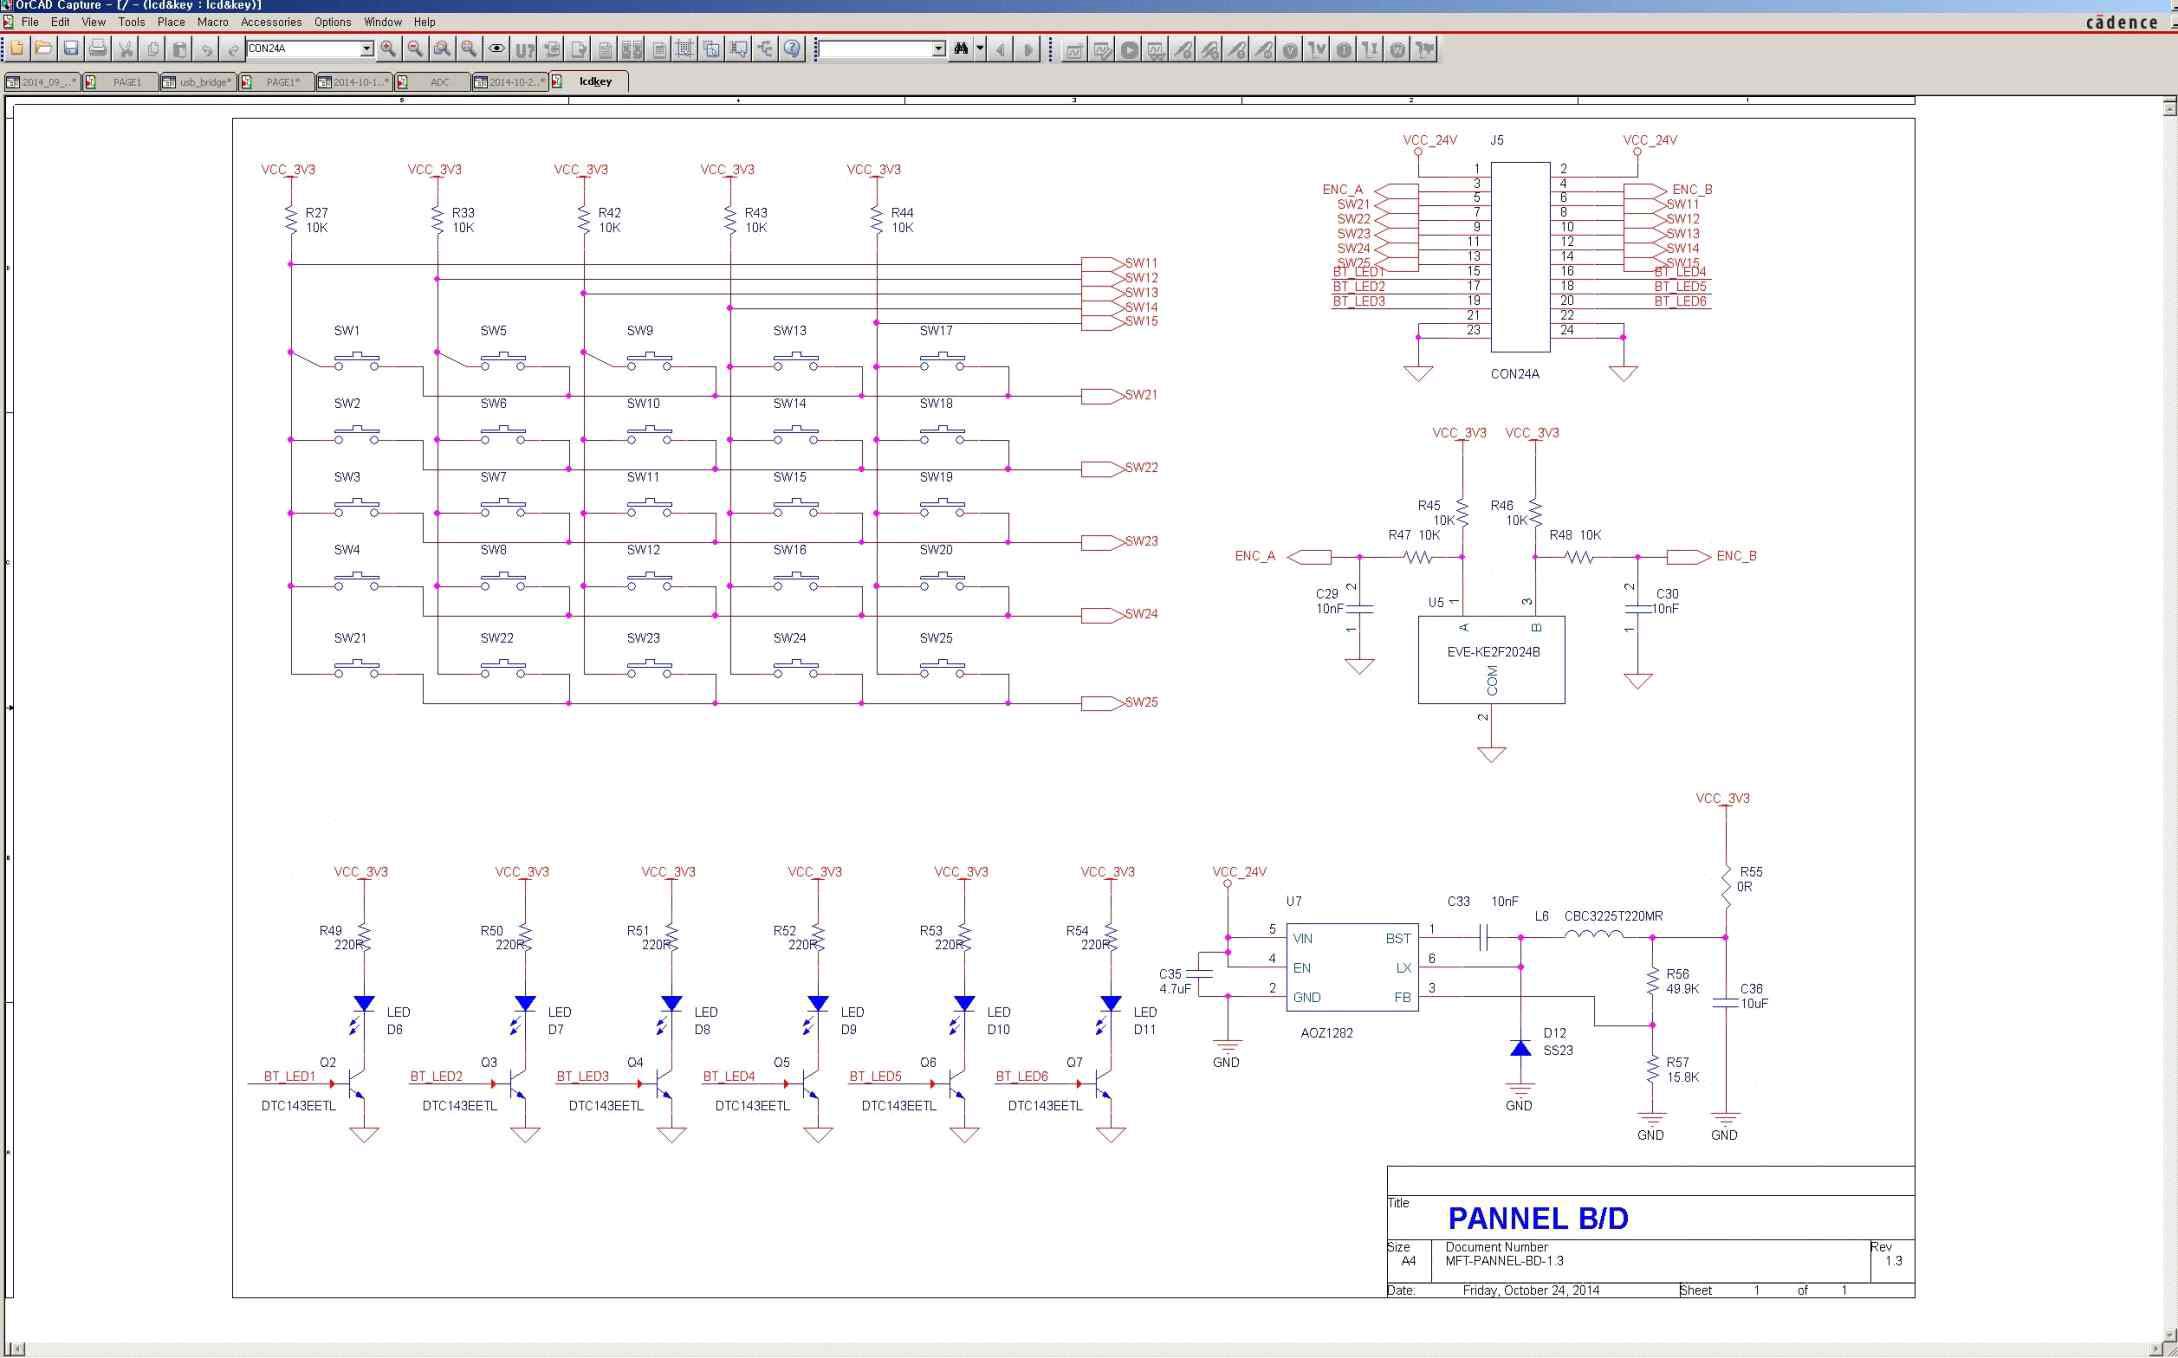Open the Macro menu
Image resolution: width=2178 pixels, height=1358 pixels.
tap(213, 22)
